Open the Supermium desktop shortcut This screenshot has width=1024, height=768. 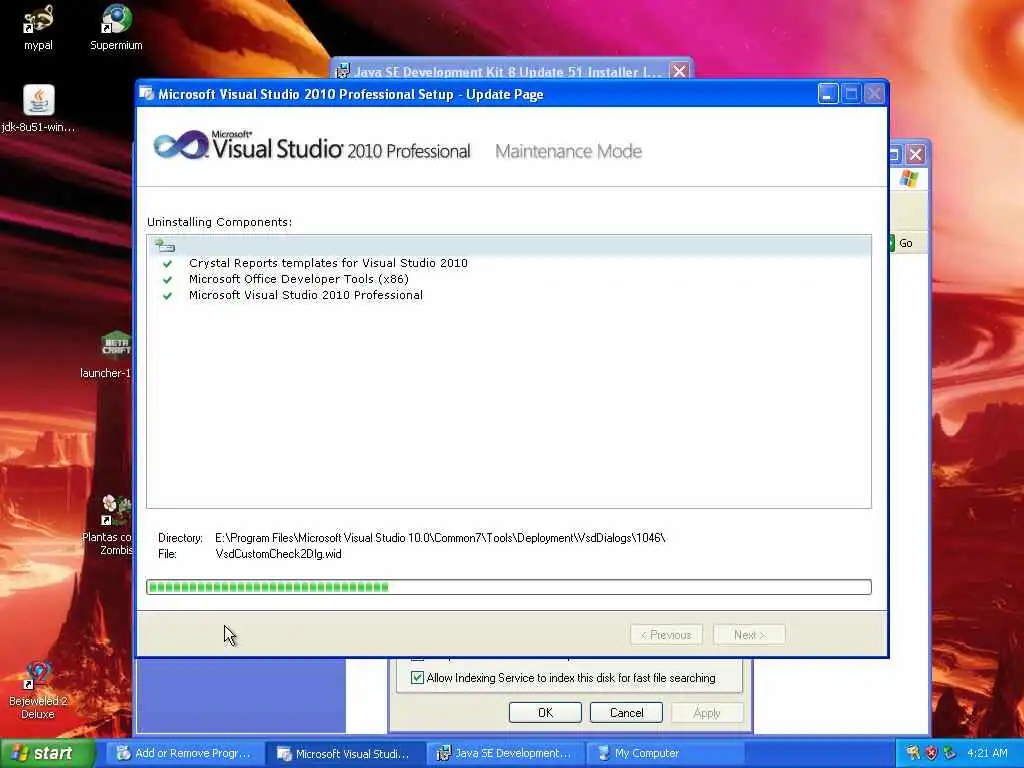click(116, 27)
